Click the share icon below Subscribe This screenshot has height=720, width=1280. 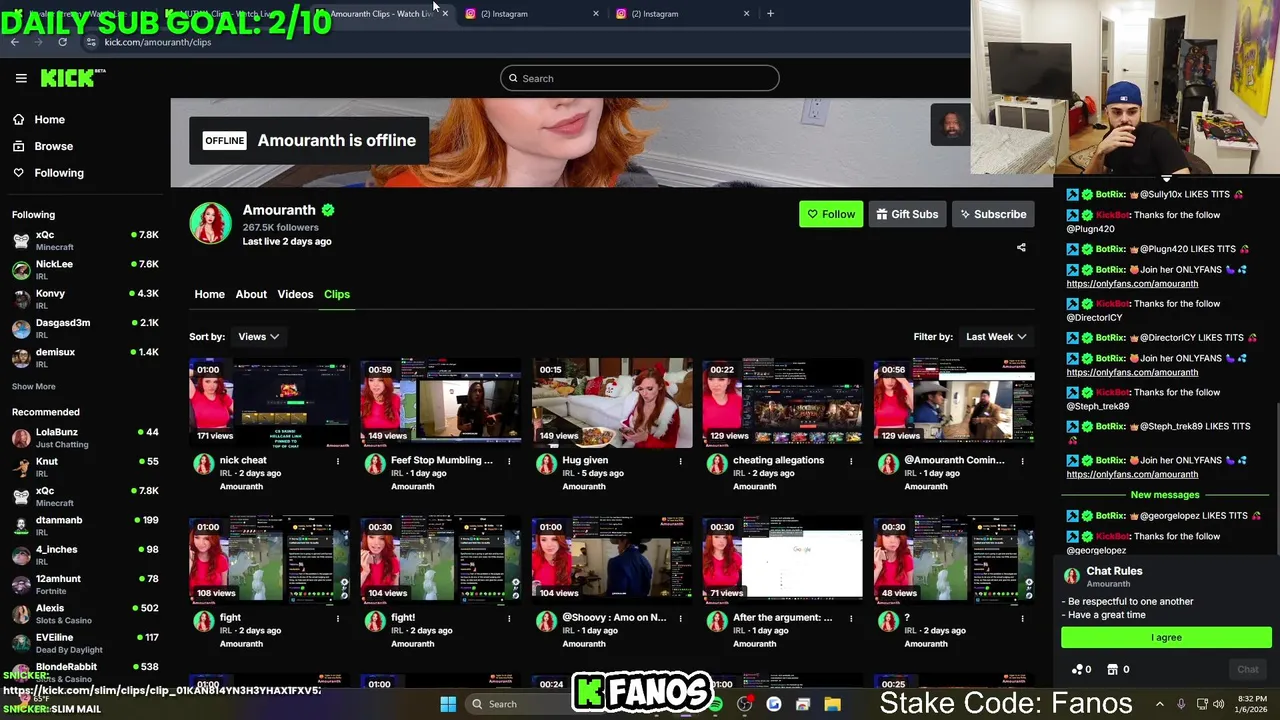[1021, 247]
